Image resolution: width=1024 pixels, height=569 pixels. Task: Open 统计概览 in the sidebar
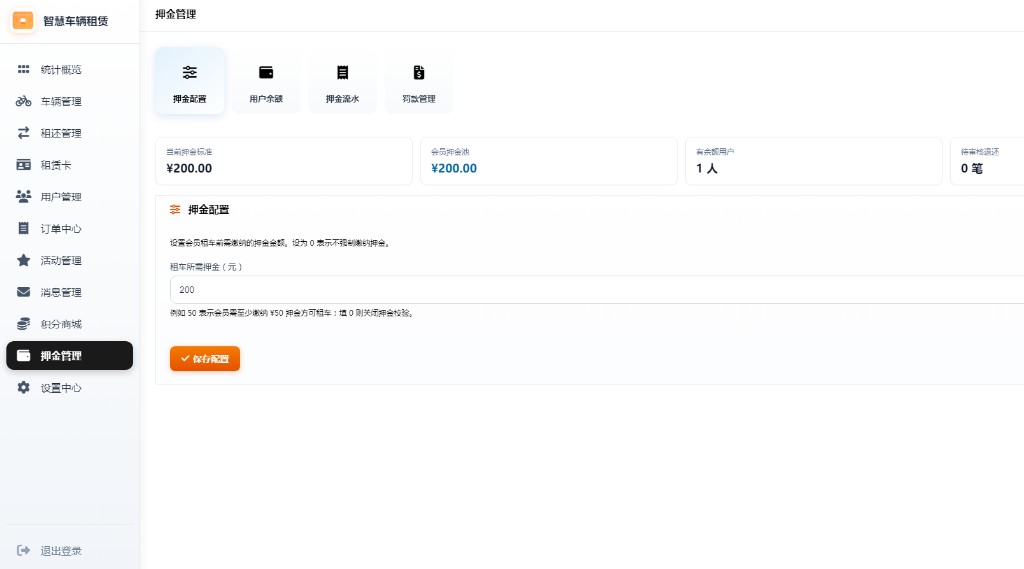point(69,69)
